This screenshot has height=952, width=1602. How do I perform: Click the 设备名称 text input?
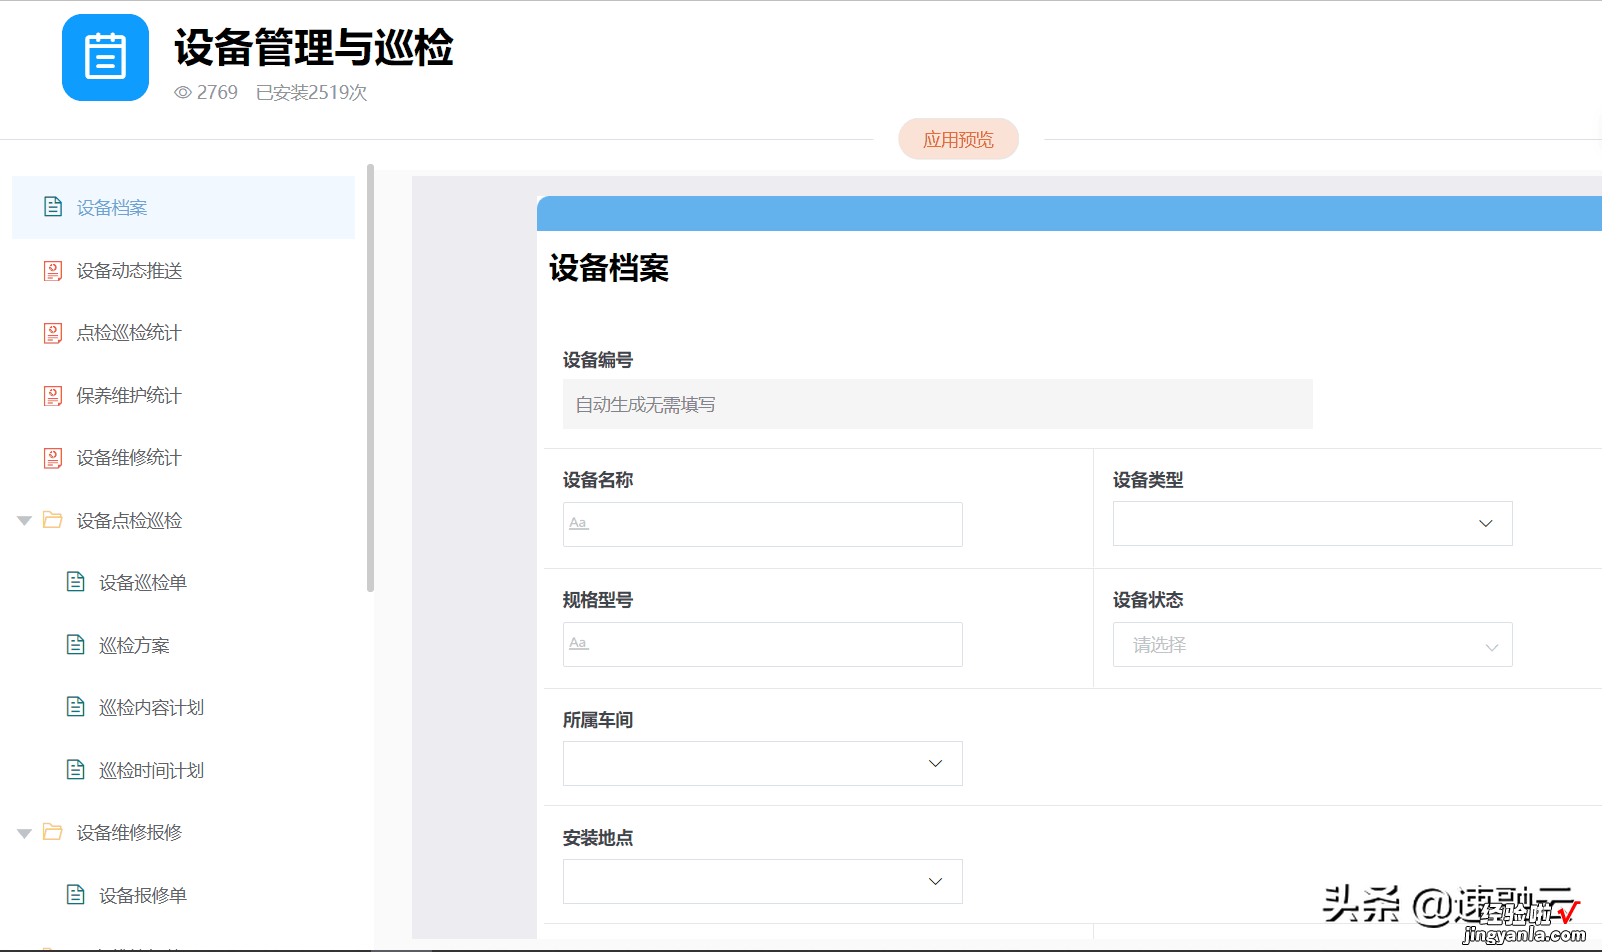[x=762, y=524]
